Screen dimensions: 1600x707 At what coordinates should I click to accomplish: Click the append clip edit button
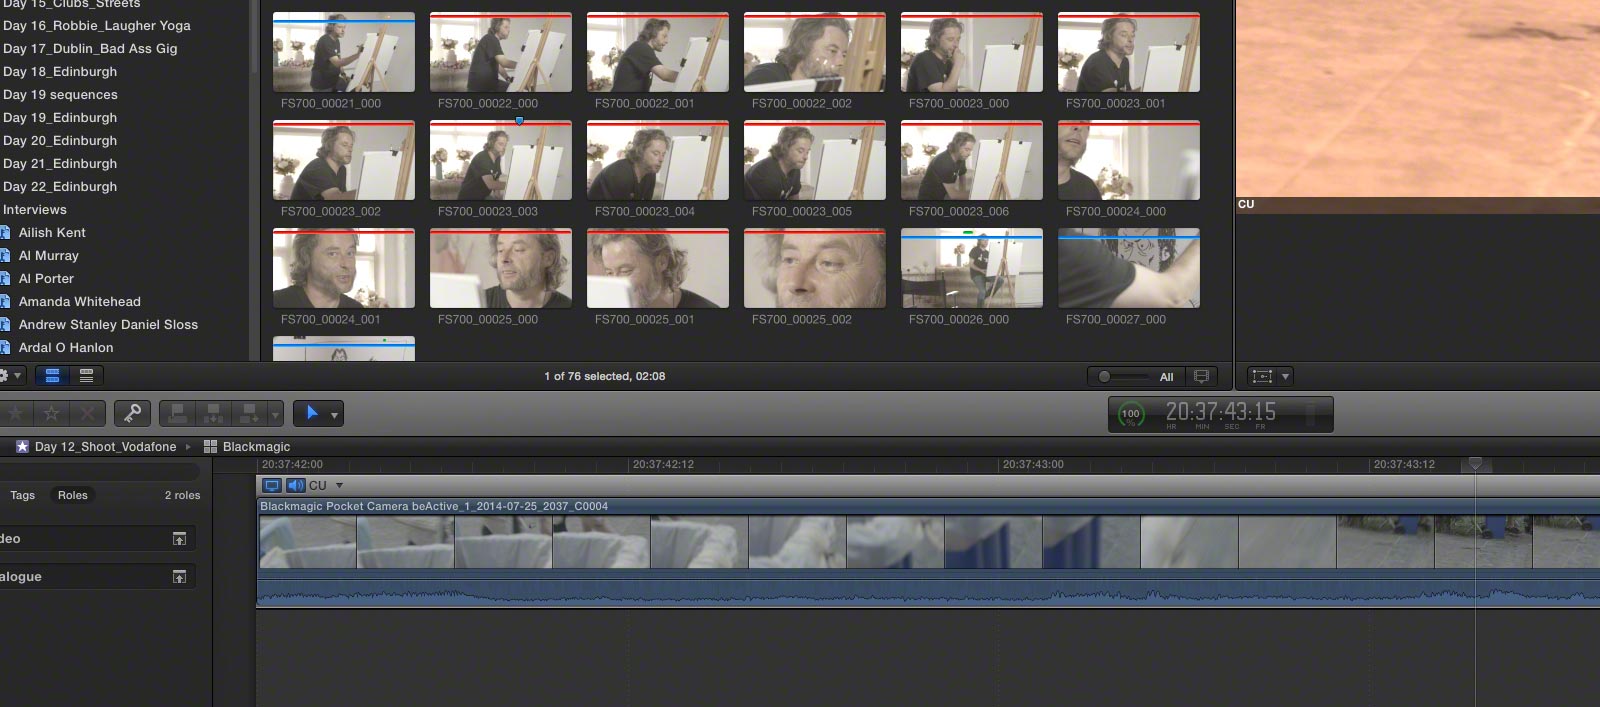(249, 413)
